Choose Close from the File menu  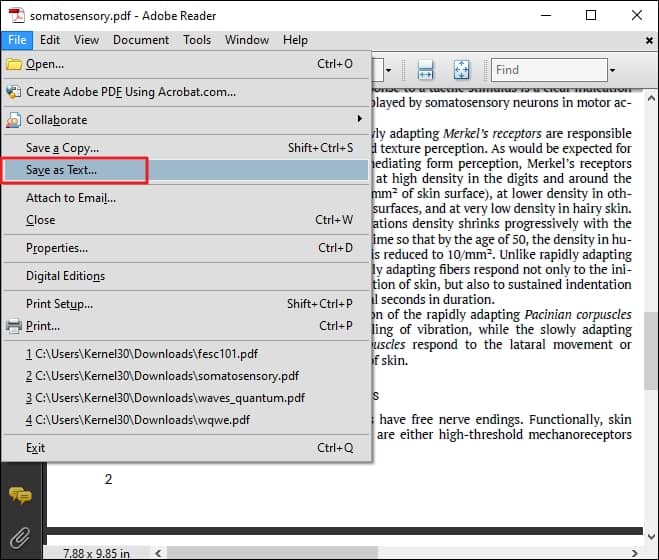click(x=186, y=220)
